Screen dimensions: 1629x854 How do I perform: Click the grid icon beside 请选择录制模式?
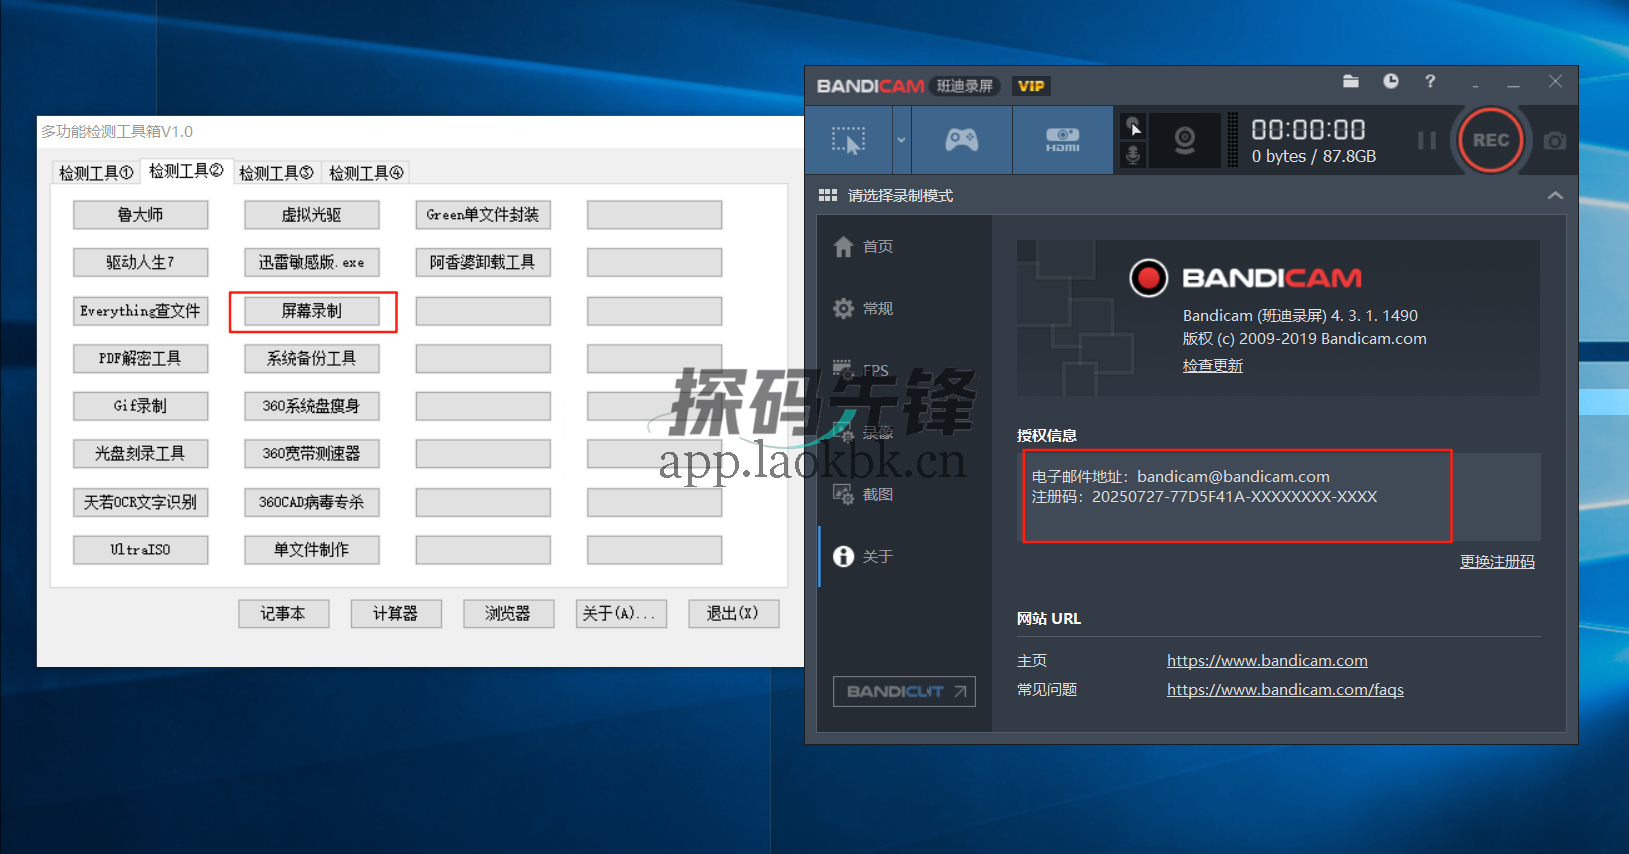click(x=828, y=195)
